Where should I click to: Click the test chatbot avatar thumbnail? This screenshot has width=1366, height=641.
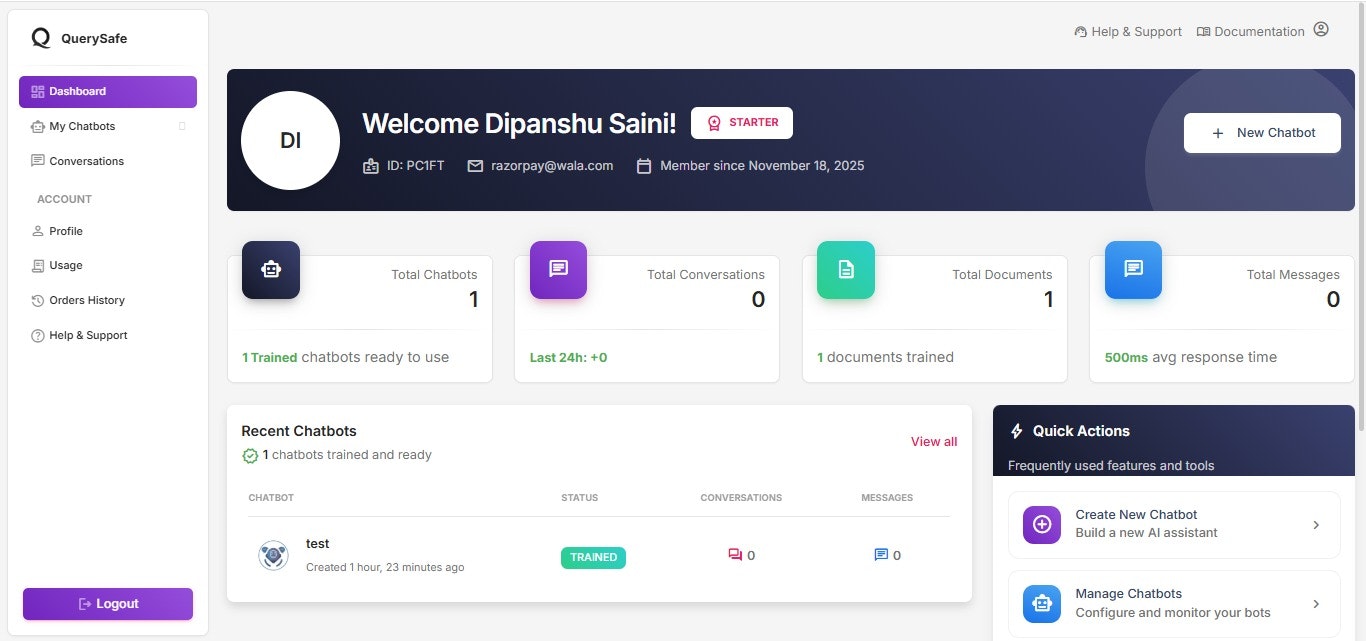273,555
